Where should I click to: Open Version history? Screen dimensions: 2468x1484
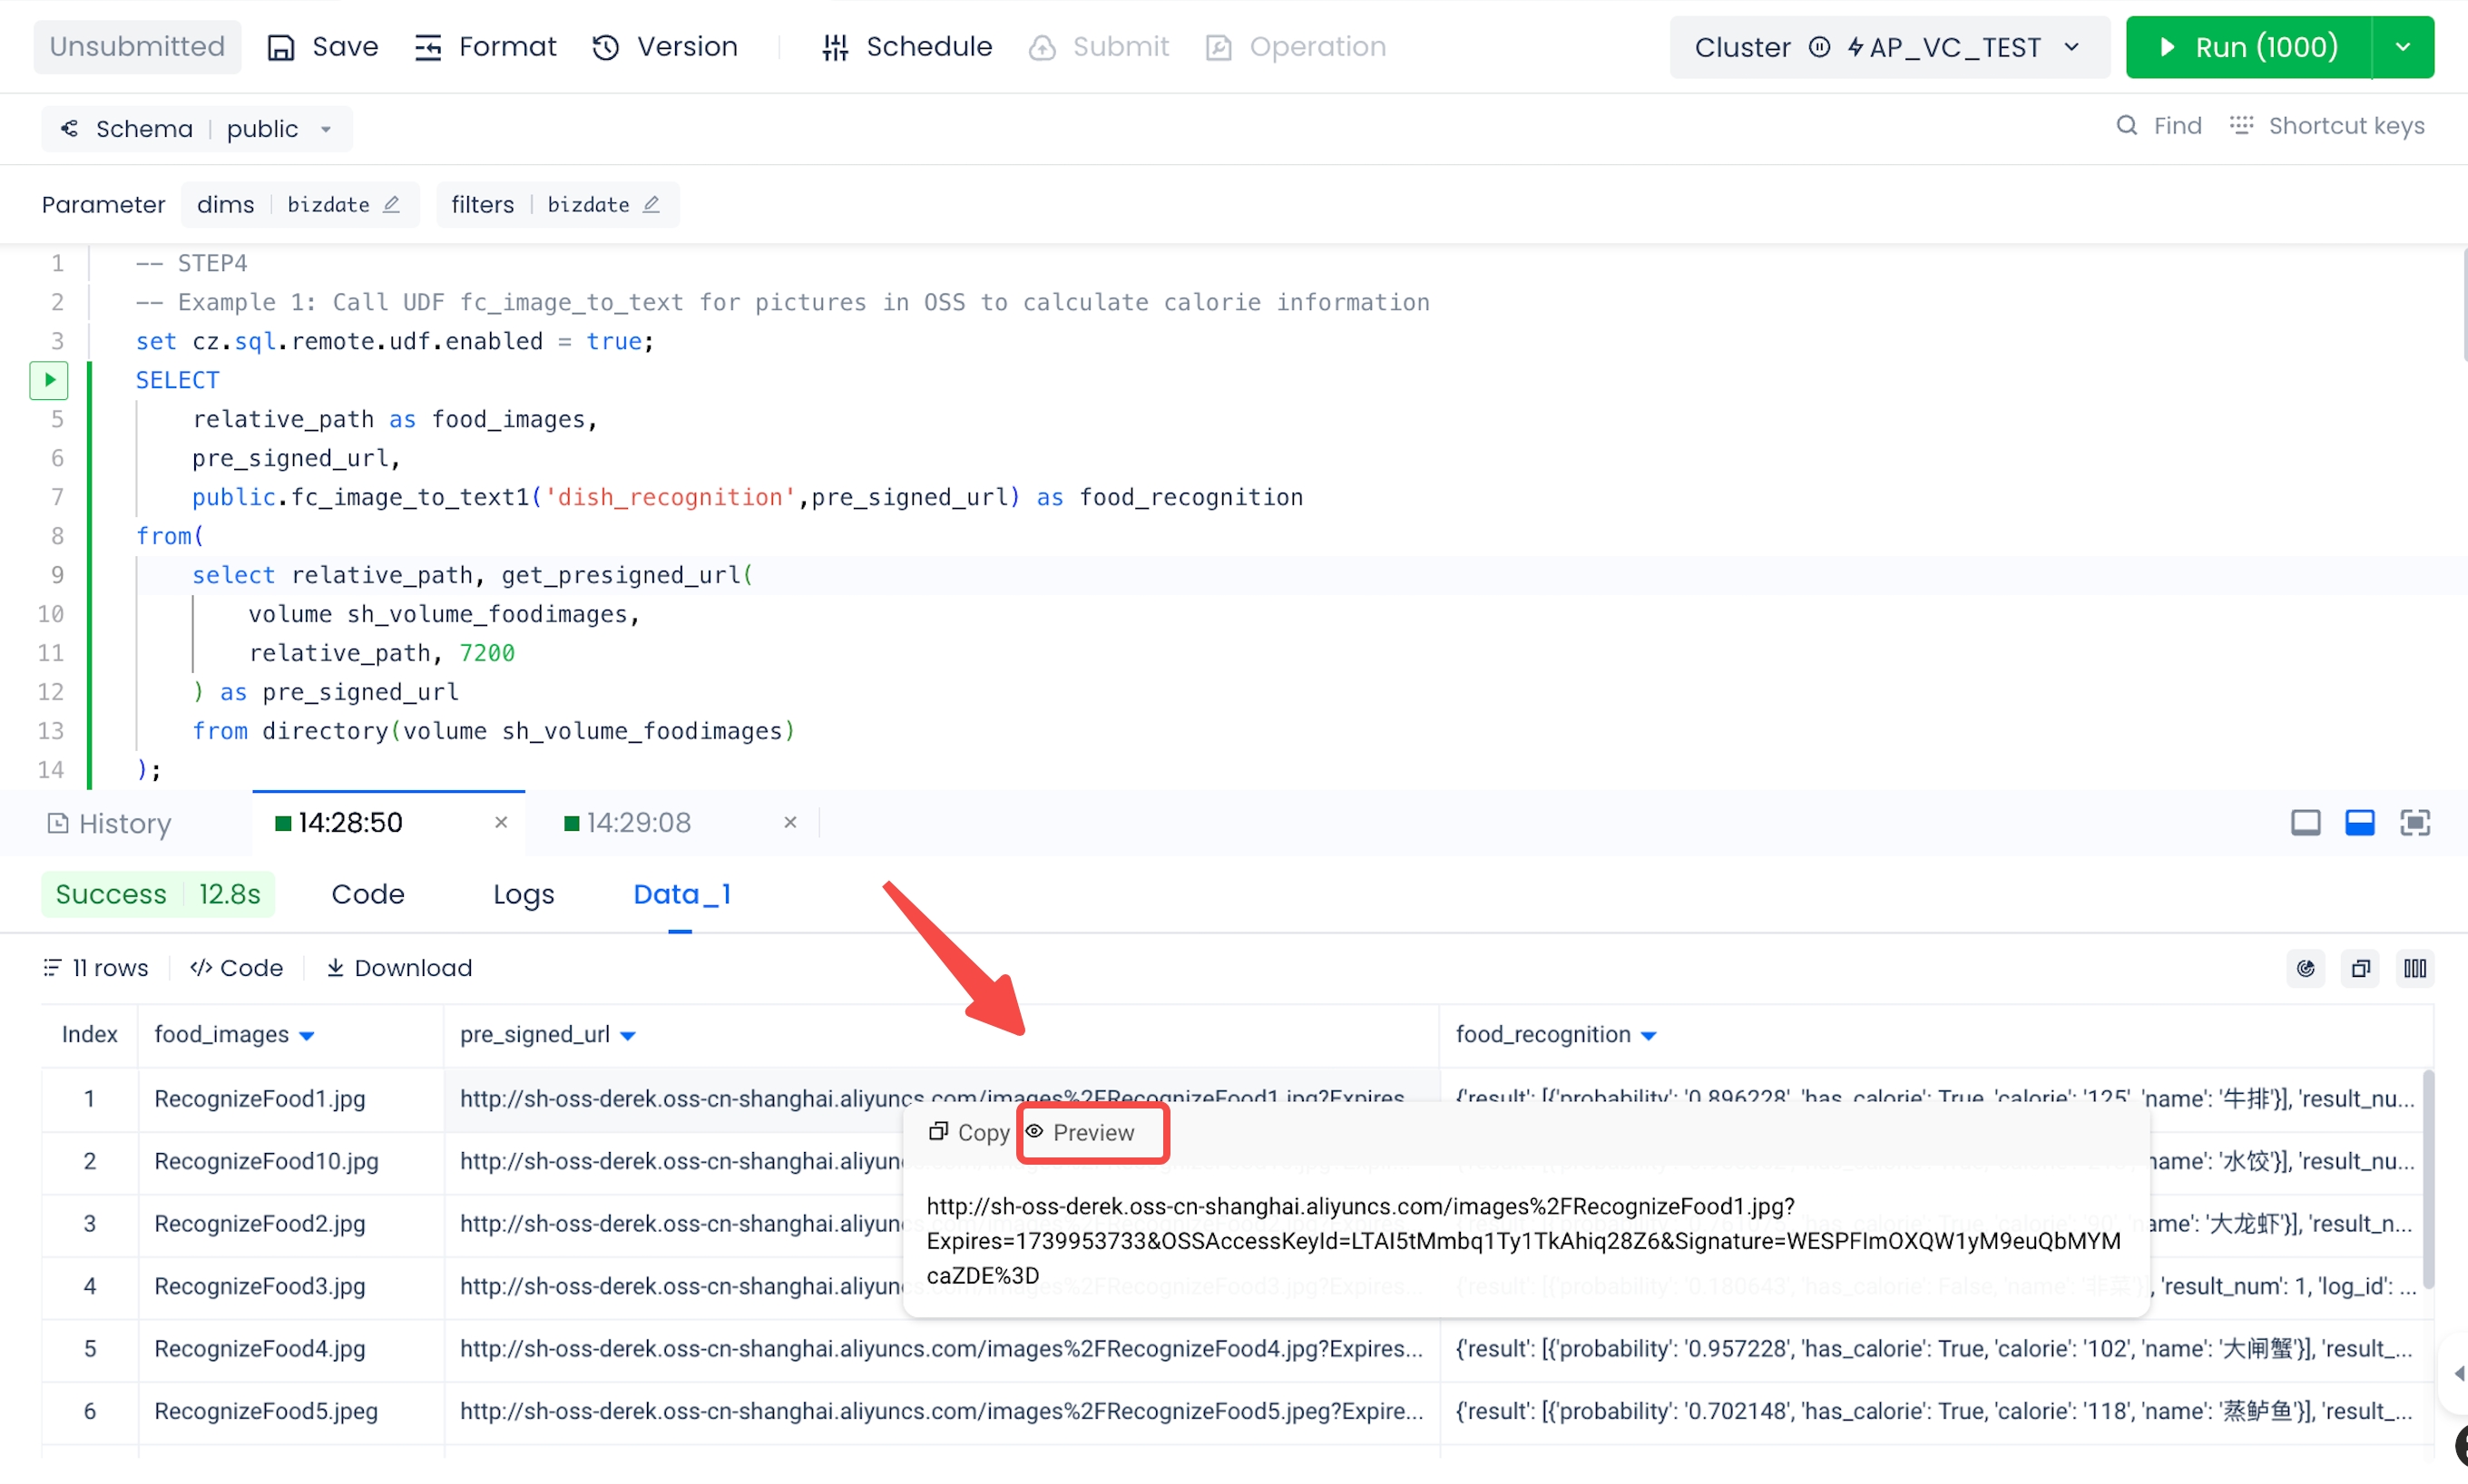pyautogui.click(x=665, y=47)
